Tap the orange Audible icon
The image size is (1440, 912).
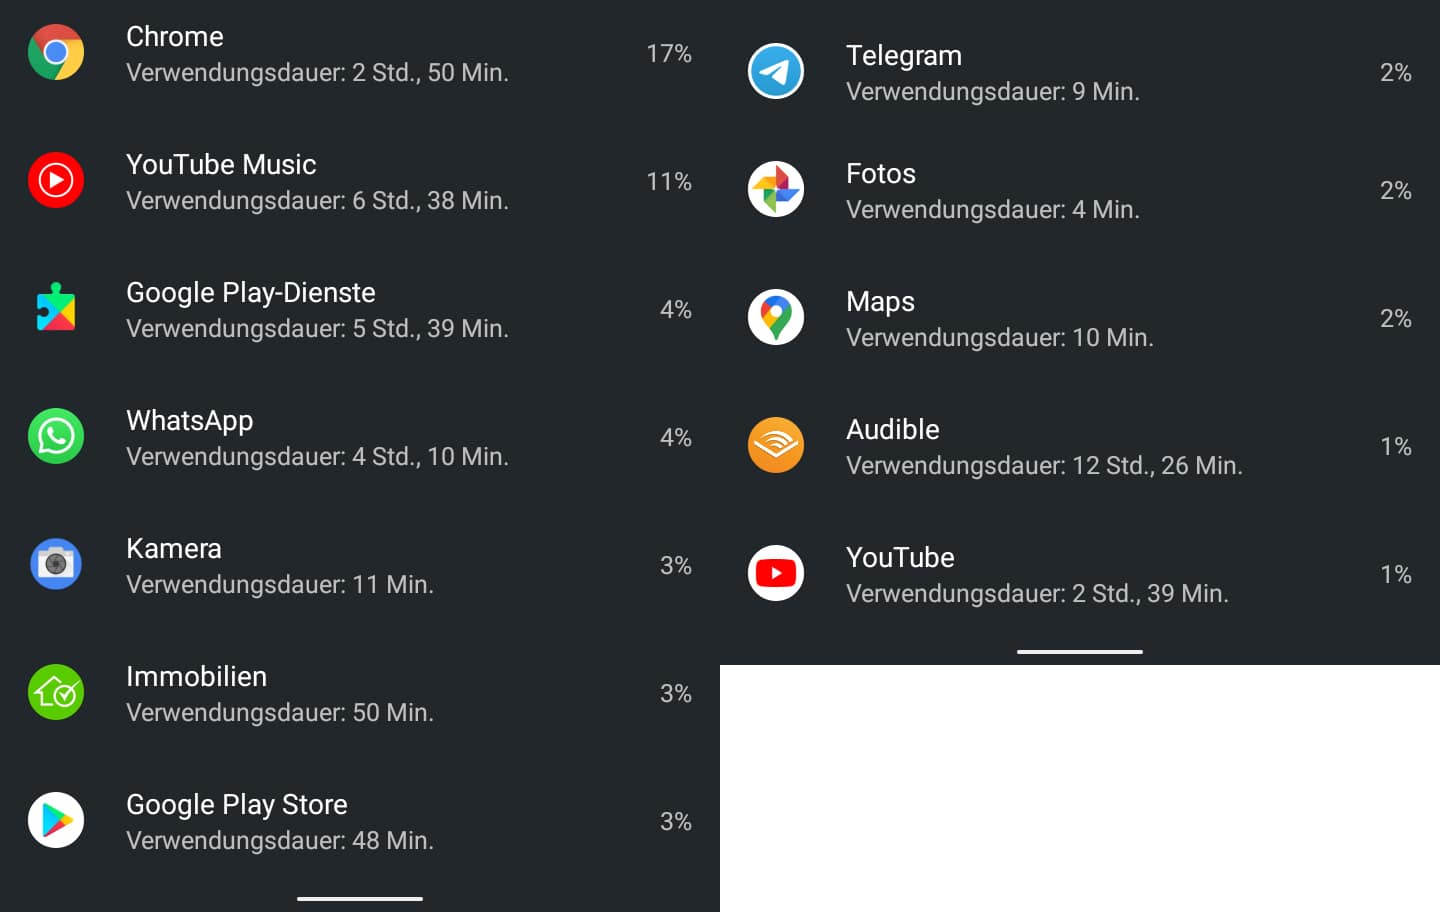pyautogui.click(x=776, y=445)
